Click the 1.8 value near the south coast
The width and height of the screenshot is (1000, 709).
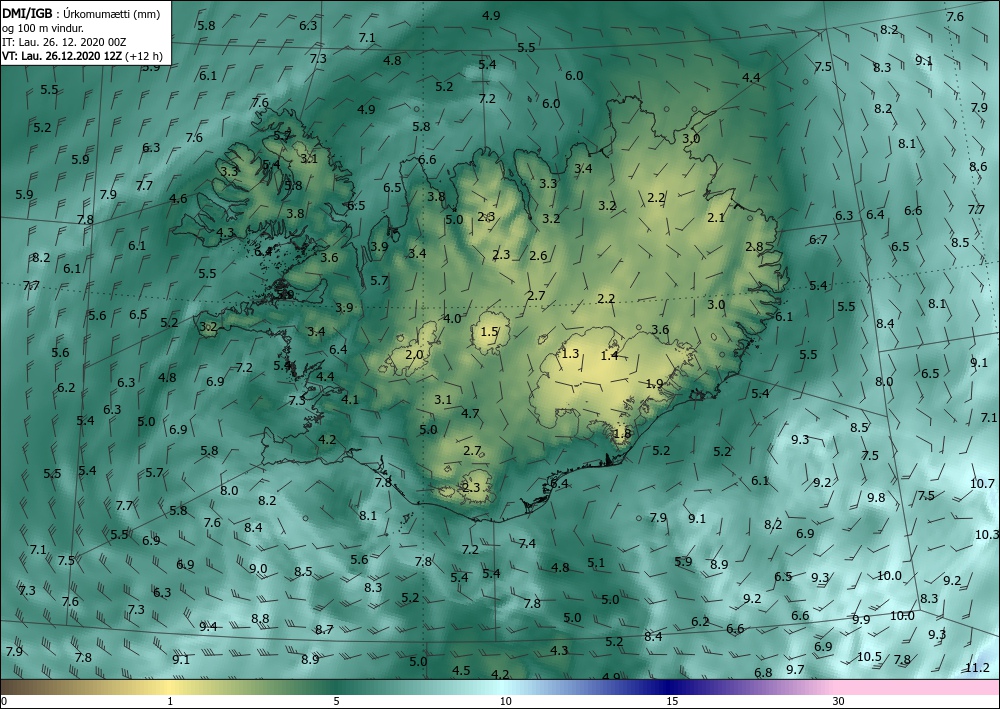click(x=622, y=434)
